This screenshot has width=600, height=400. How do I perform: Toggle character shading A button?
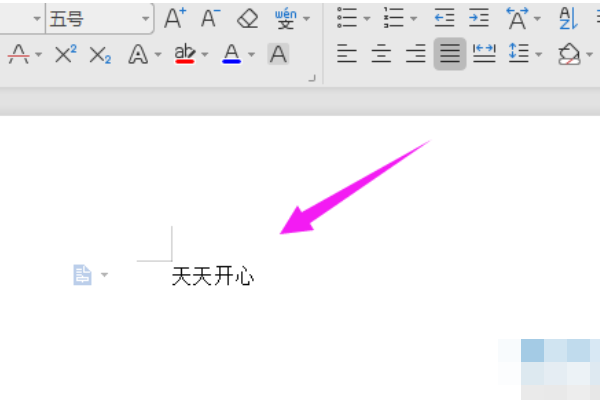tap(278, 54)
